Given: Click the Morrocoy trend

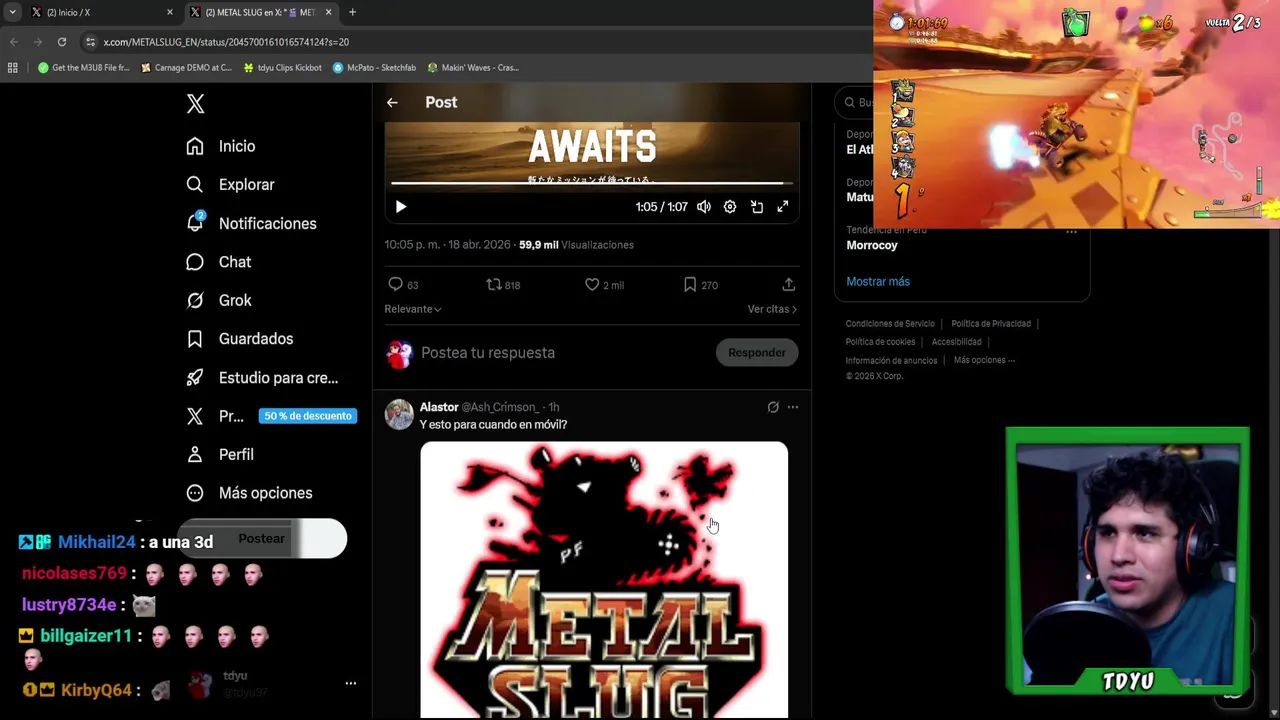Looking at the screenshot, I should tap(872, 245).
